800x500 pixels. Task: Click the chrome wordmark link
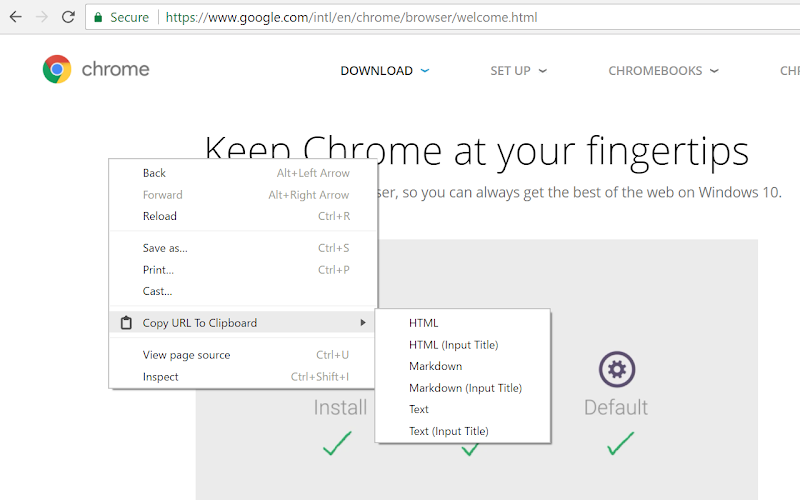click(115, 69)
